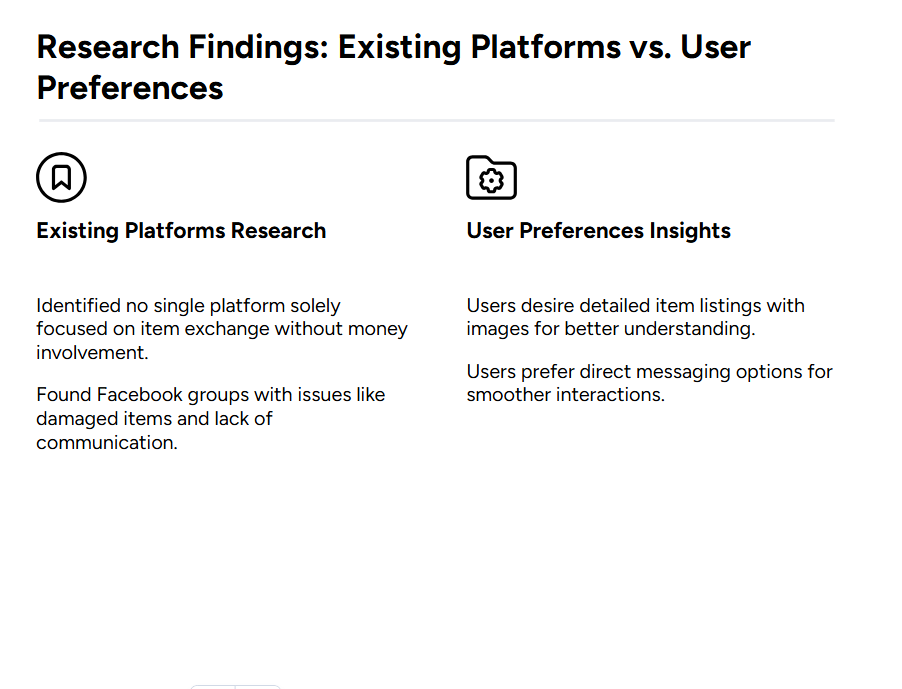Click the horizontal divider below the title
902x689 pixels.
pyautogui.click(x=437, y=121)
